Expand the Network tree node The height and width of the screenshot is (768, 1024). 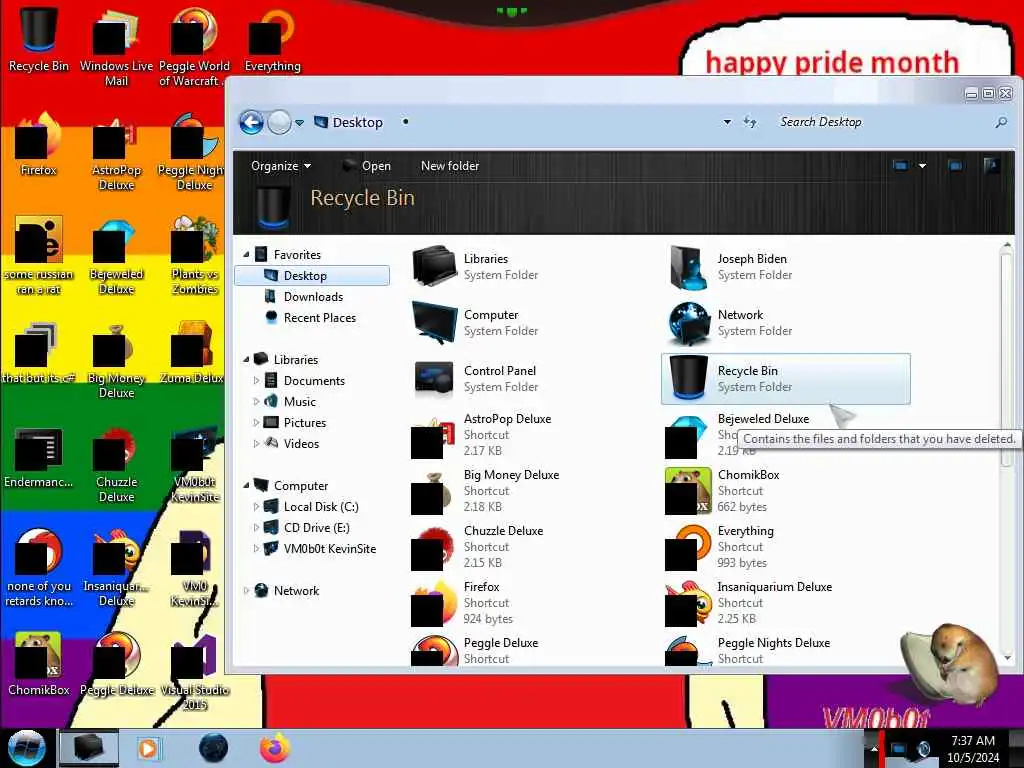246,590
